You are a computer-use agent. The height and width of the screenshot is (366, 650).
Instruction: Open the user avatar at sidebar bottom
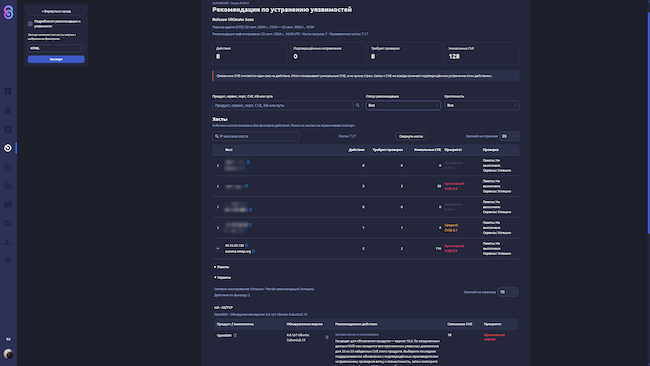(x=8, y=354)
